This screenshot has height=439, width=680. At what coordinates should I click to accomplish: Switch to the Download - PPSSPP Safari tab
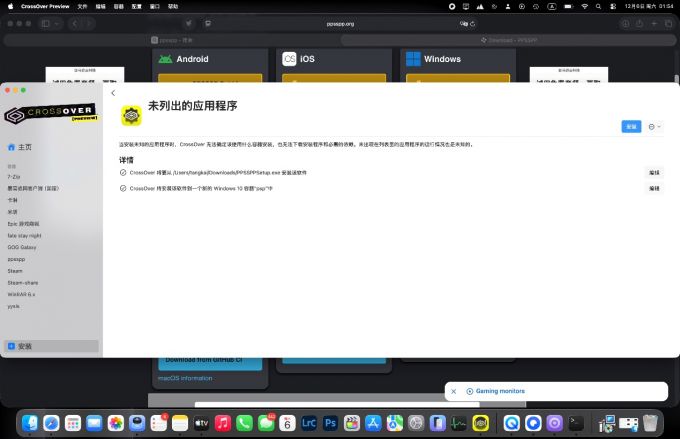(508, 40)
